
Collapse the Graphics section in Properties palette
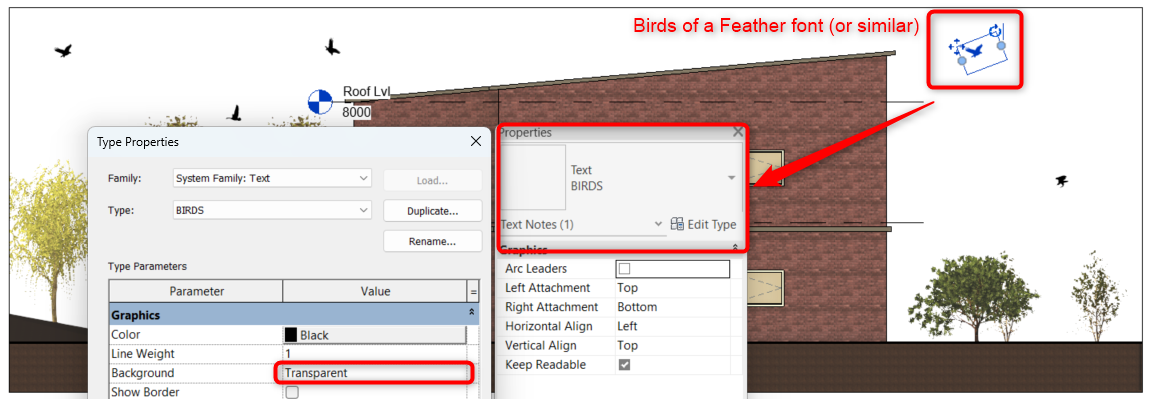pos(736,249)
